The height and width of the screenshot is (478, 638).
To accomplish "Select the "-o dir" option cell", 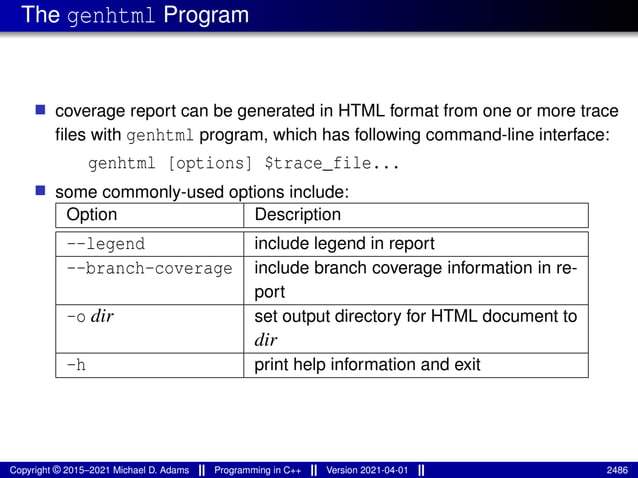I will click(x=149, y=329).
